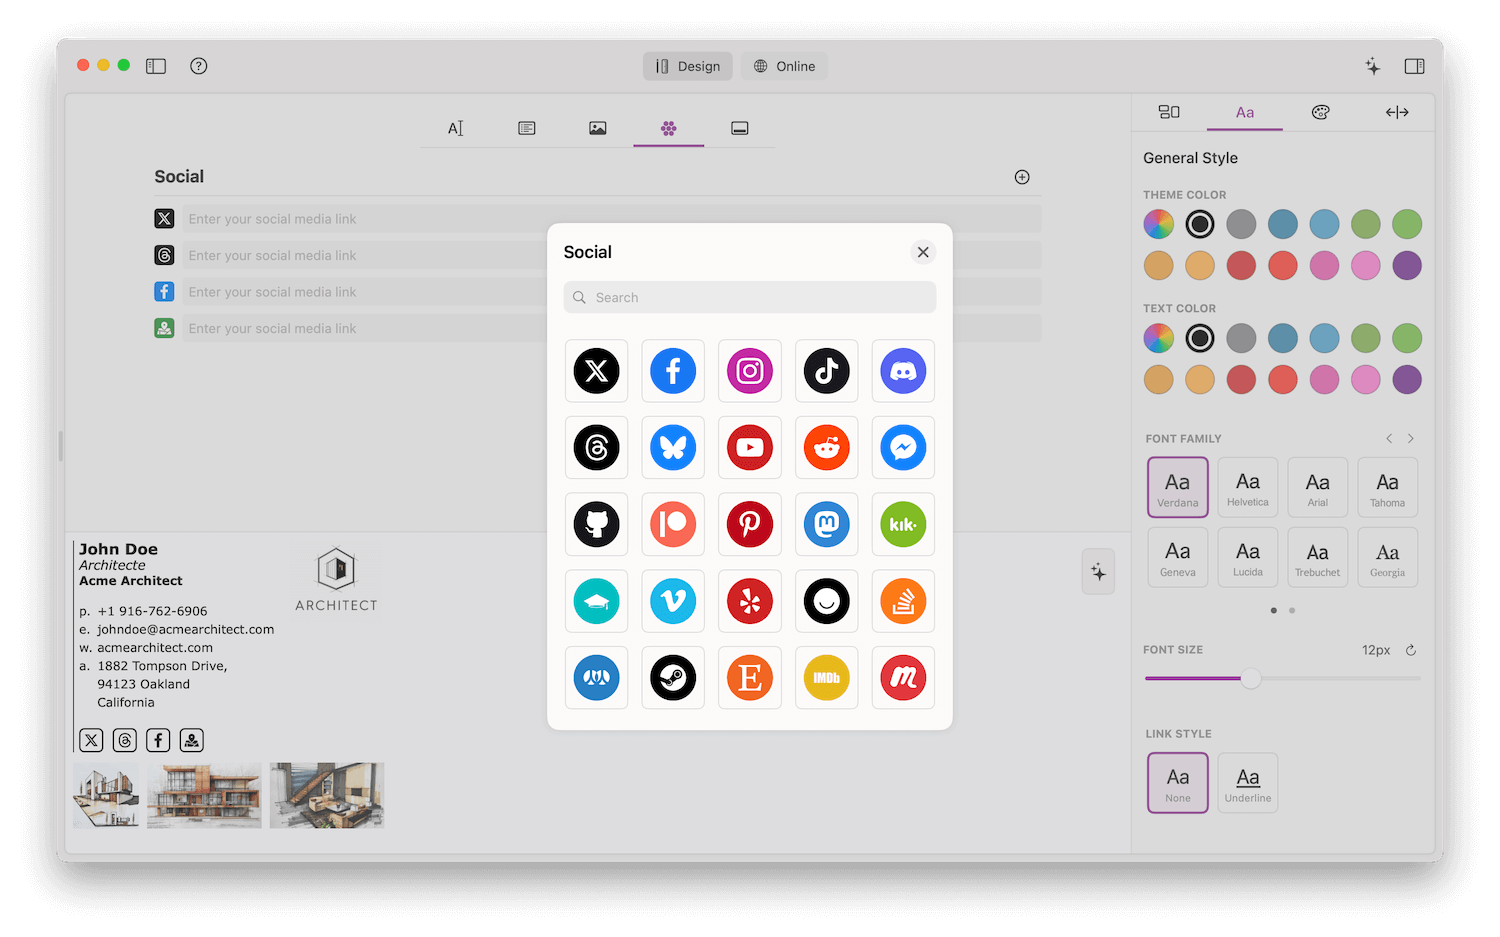
Task: Pick the YouTube social icon
Action: click(750, 448)
